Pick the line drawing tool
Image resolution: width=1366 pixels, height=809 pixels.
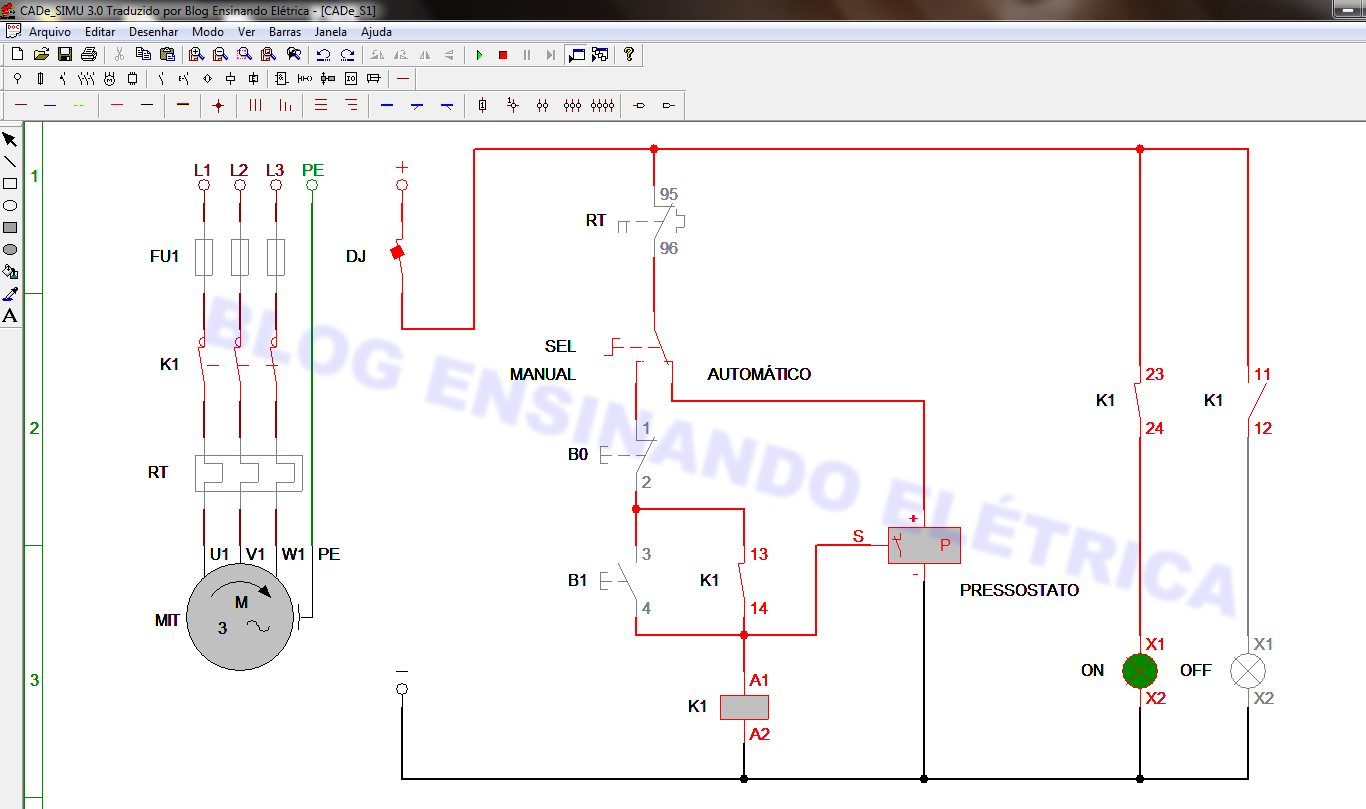pyautogui.click(x=10, y=161)
